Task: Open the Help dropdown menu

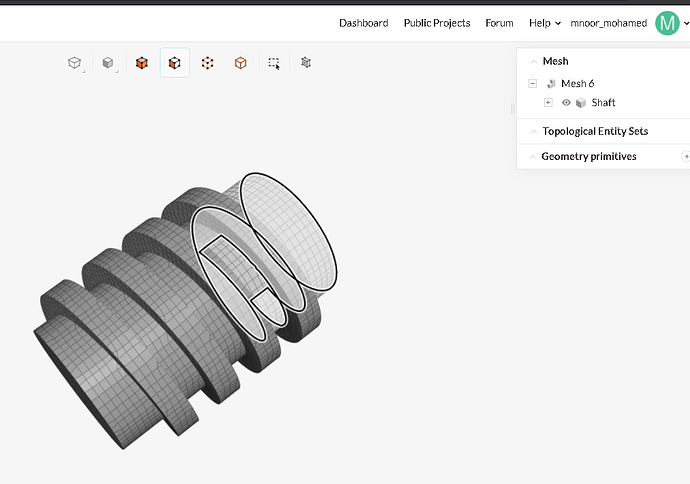Action: 544,23
